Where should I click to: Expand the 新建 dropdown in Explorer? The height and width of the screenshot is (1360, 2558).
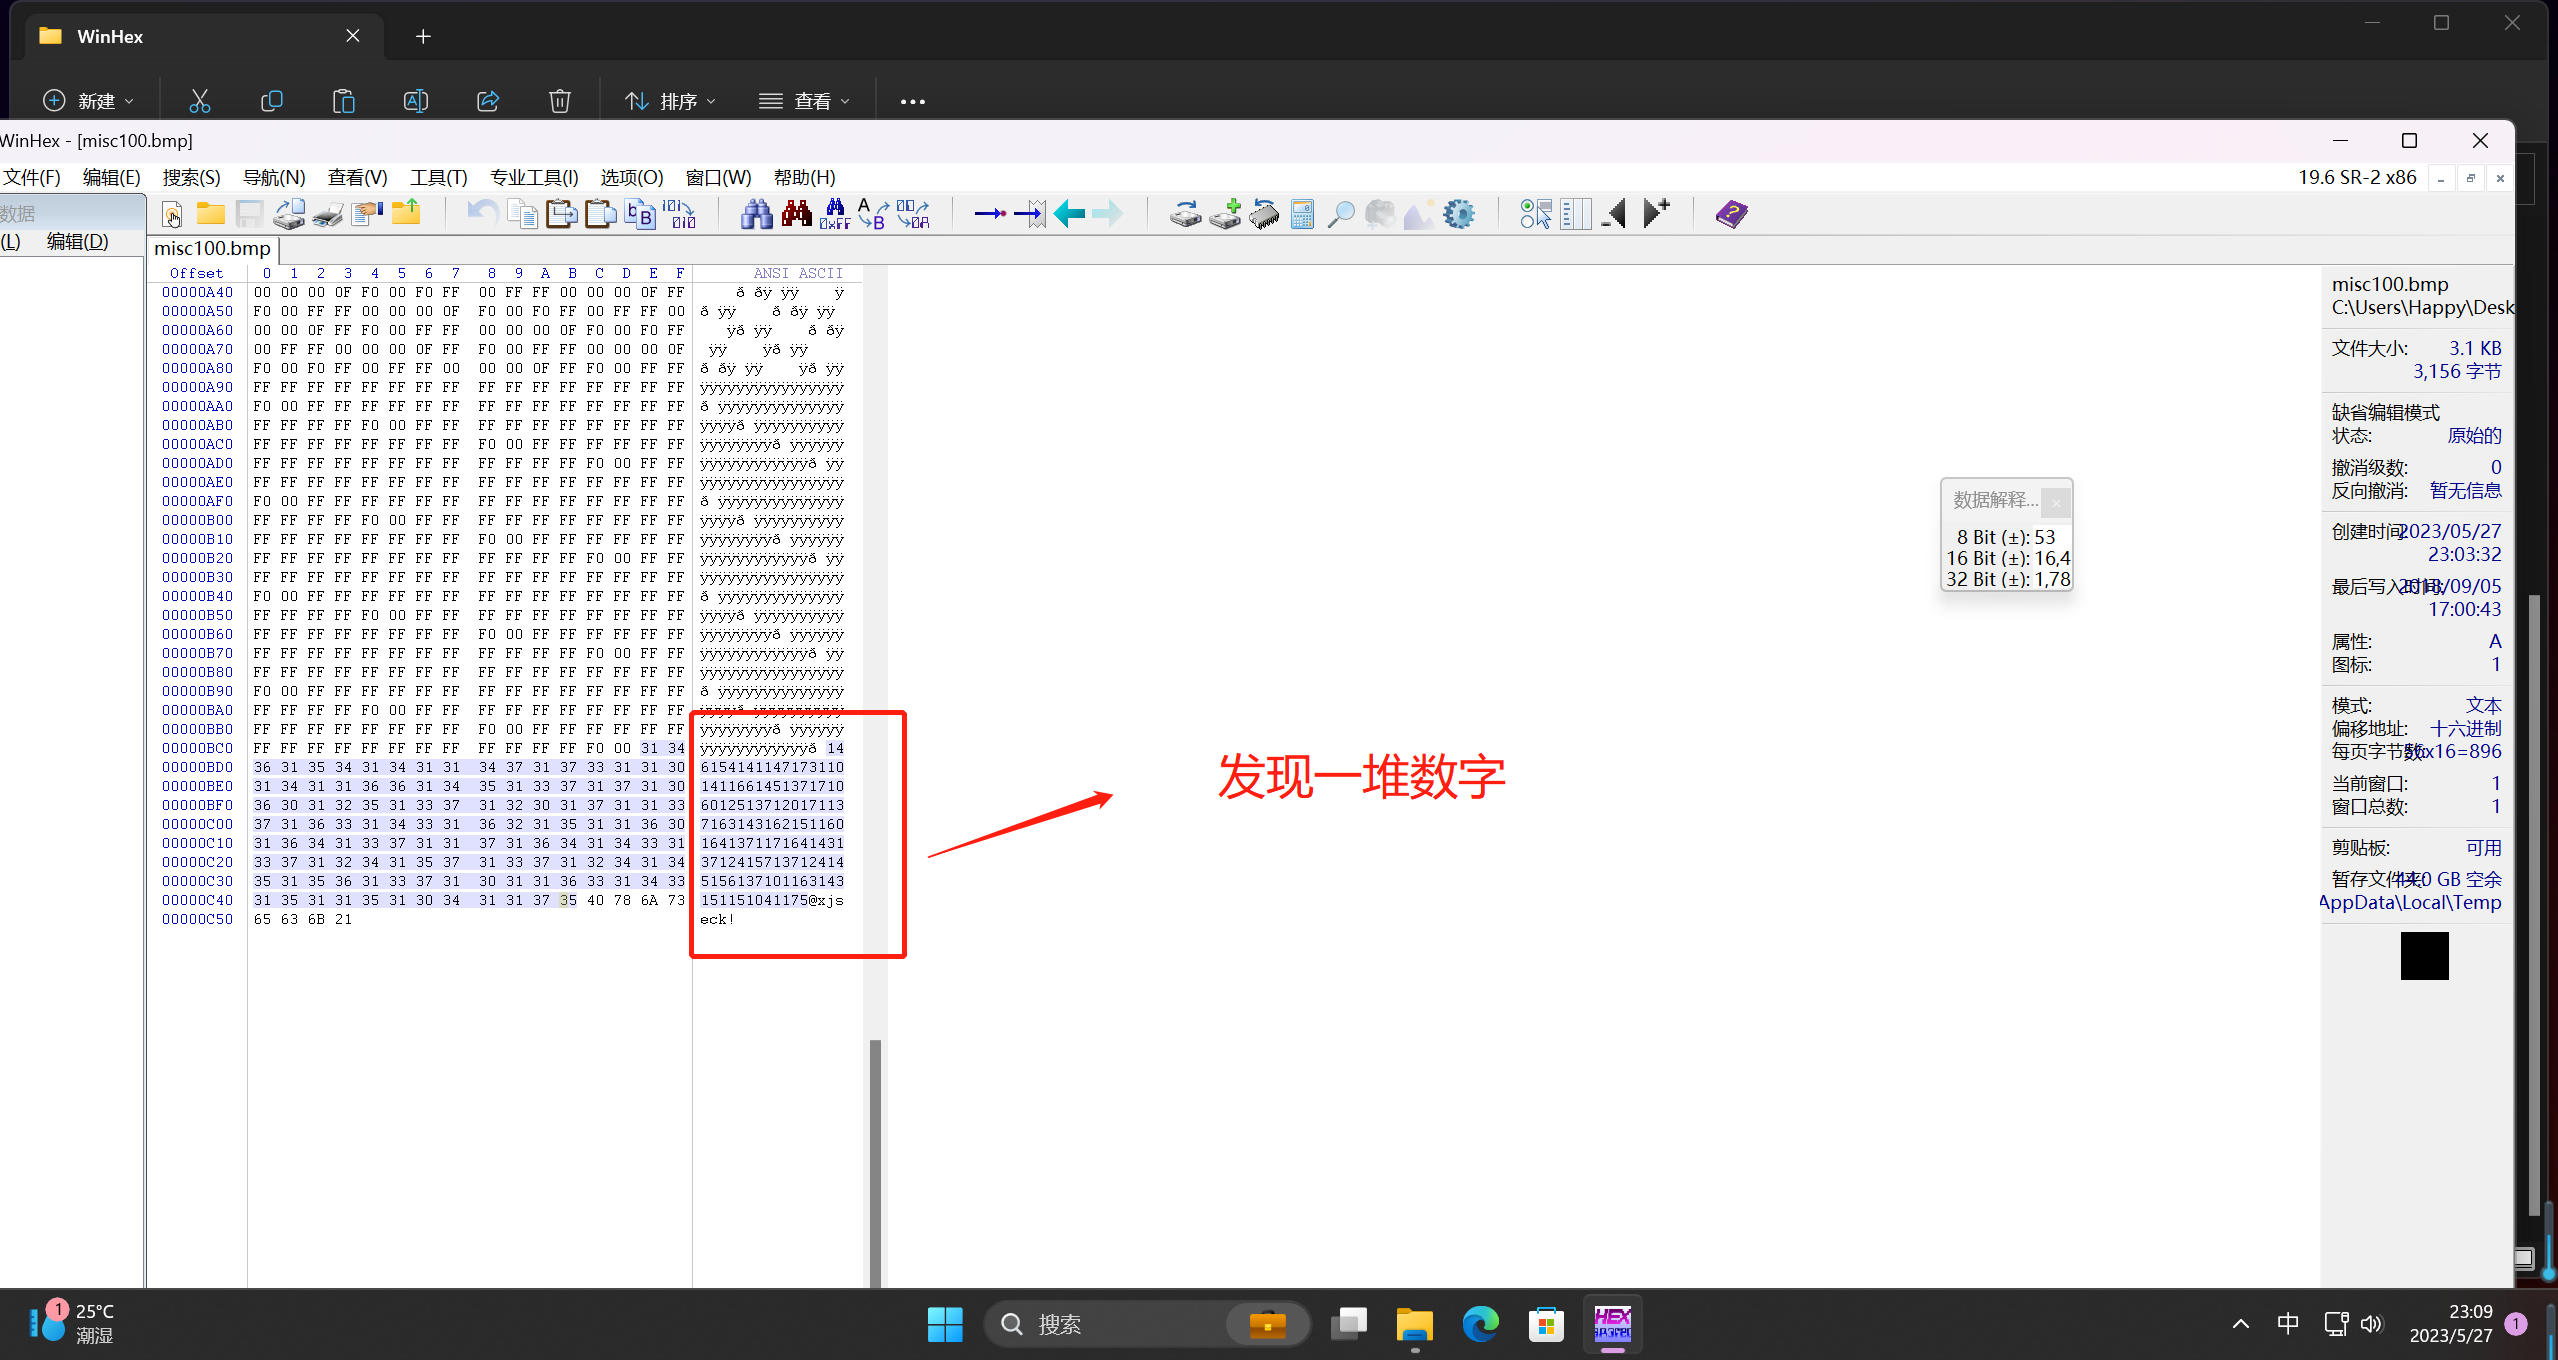point(90,101)
